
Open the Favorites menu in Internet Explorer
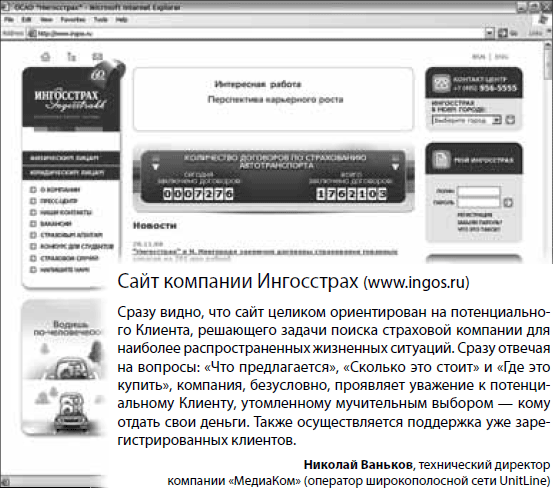click(x=73, y=19)
